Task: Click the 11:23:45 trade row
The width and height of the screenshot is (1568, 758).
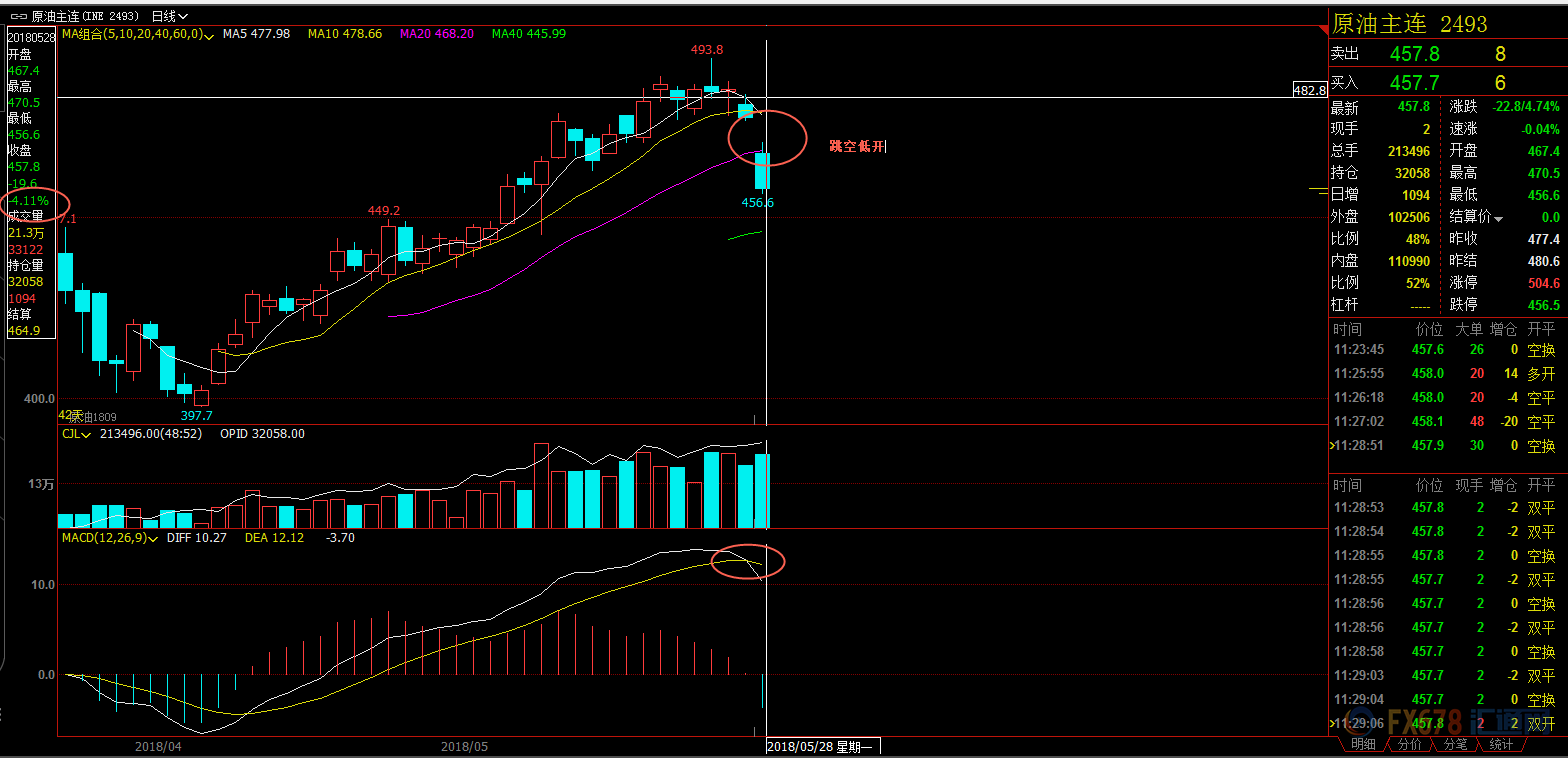Action: [1446, 350]
